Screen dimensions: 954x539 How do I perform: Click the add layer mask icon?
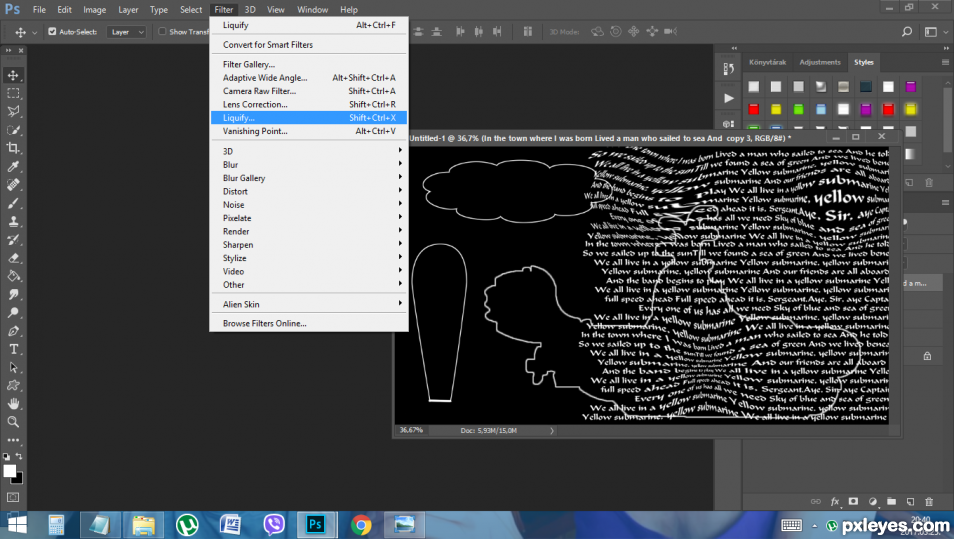click(854, 501)
